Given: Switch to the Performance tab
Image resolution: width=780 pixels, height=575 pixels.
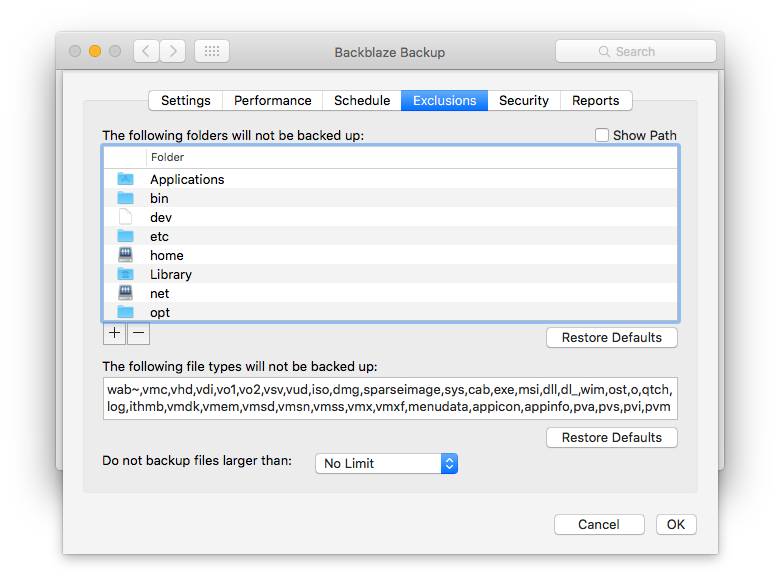Looking at the screenshot, I should coord(273,100).
